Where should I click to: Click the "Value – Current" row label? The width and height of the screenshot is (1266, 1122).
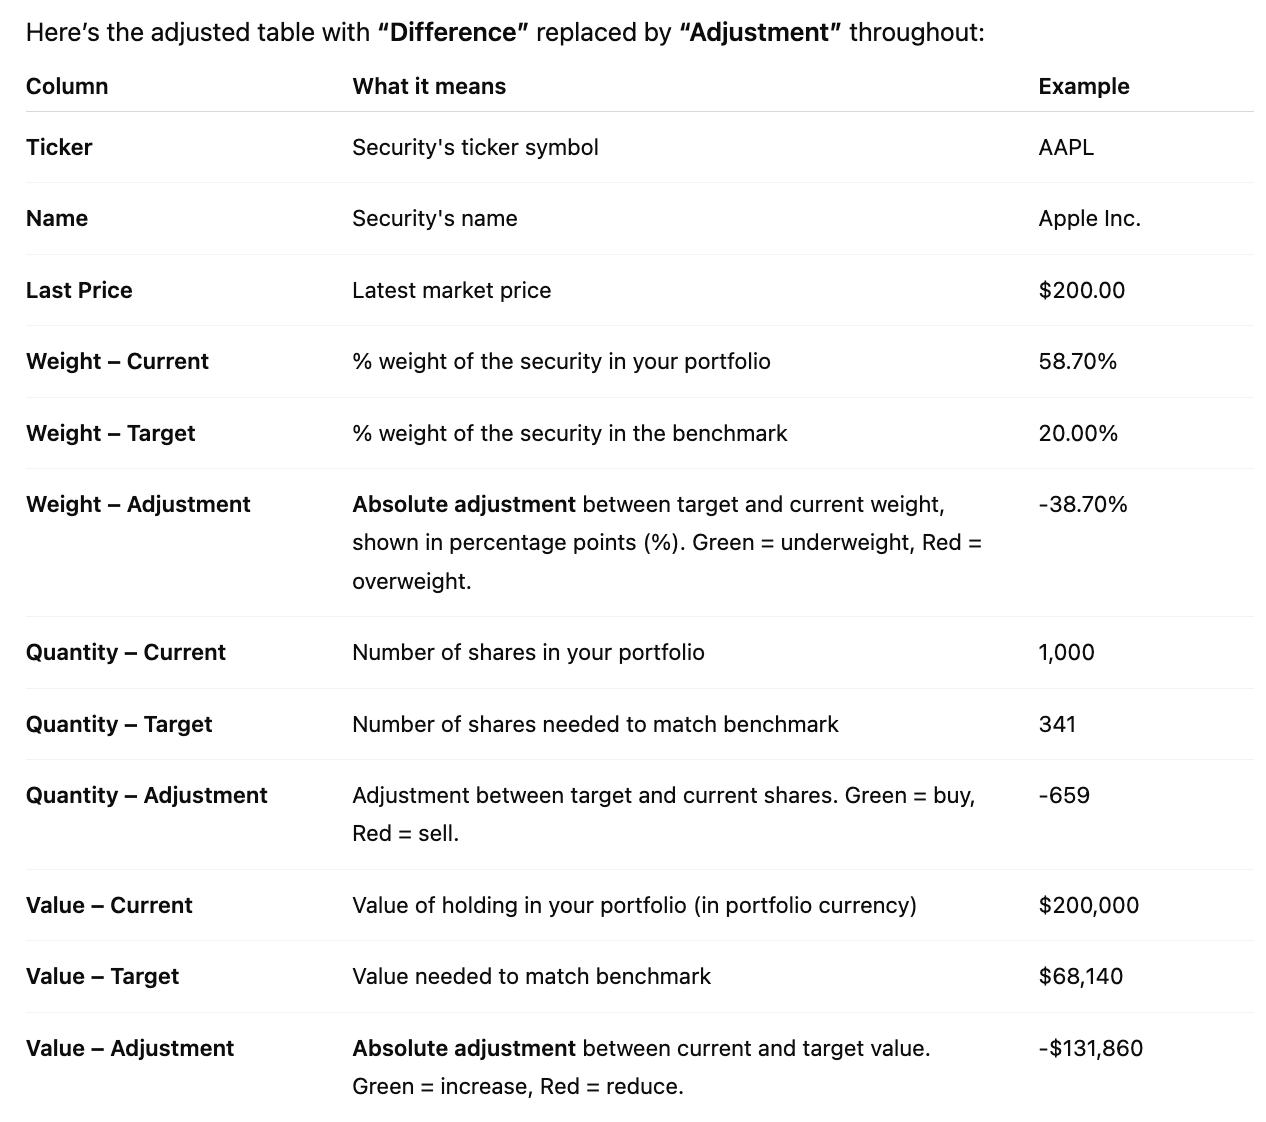tap(109, 905)
